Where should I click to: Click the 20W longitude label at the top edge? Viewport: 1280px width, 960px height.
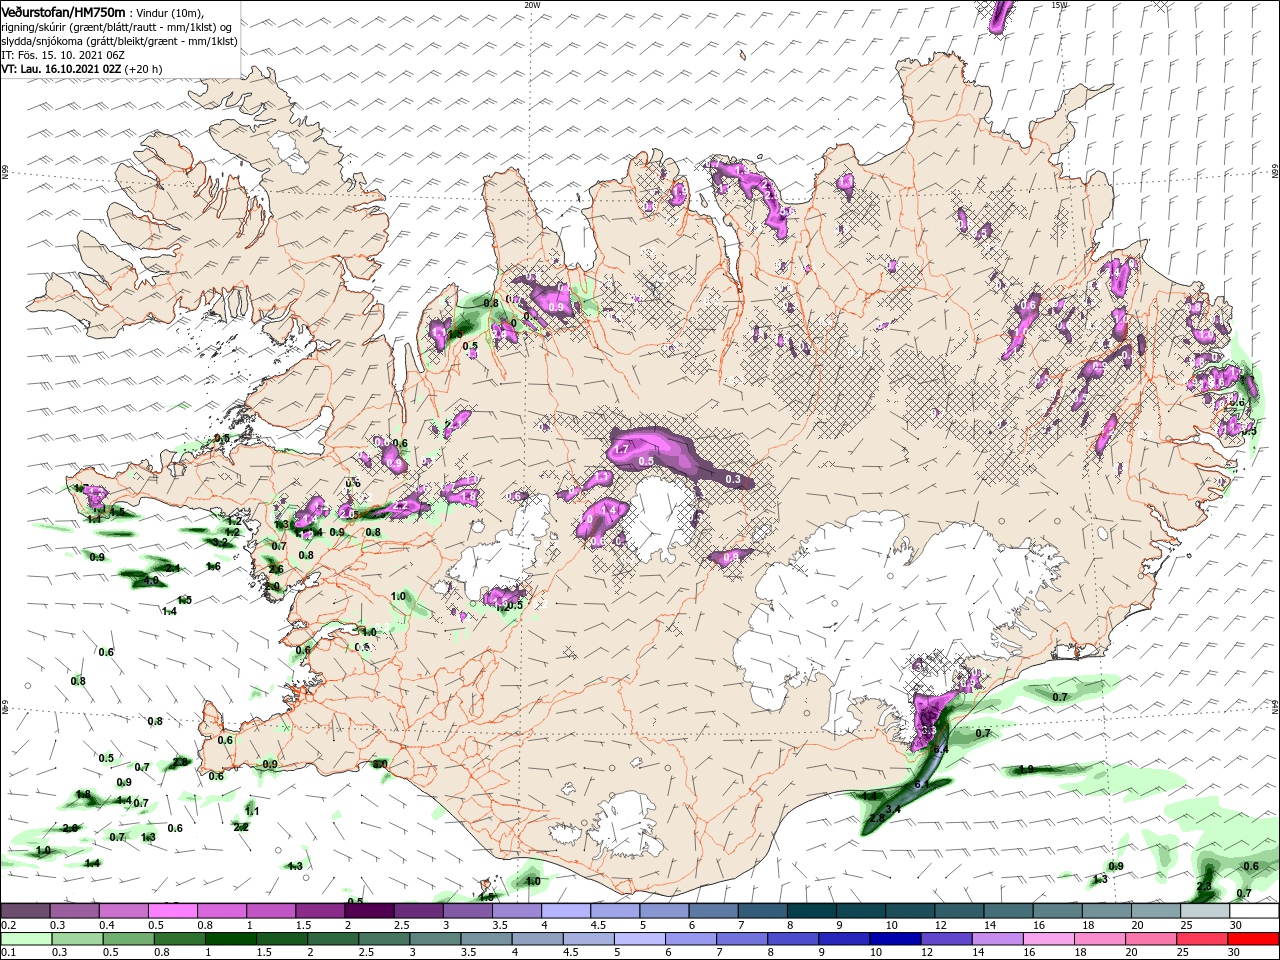(532, 5)
